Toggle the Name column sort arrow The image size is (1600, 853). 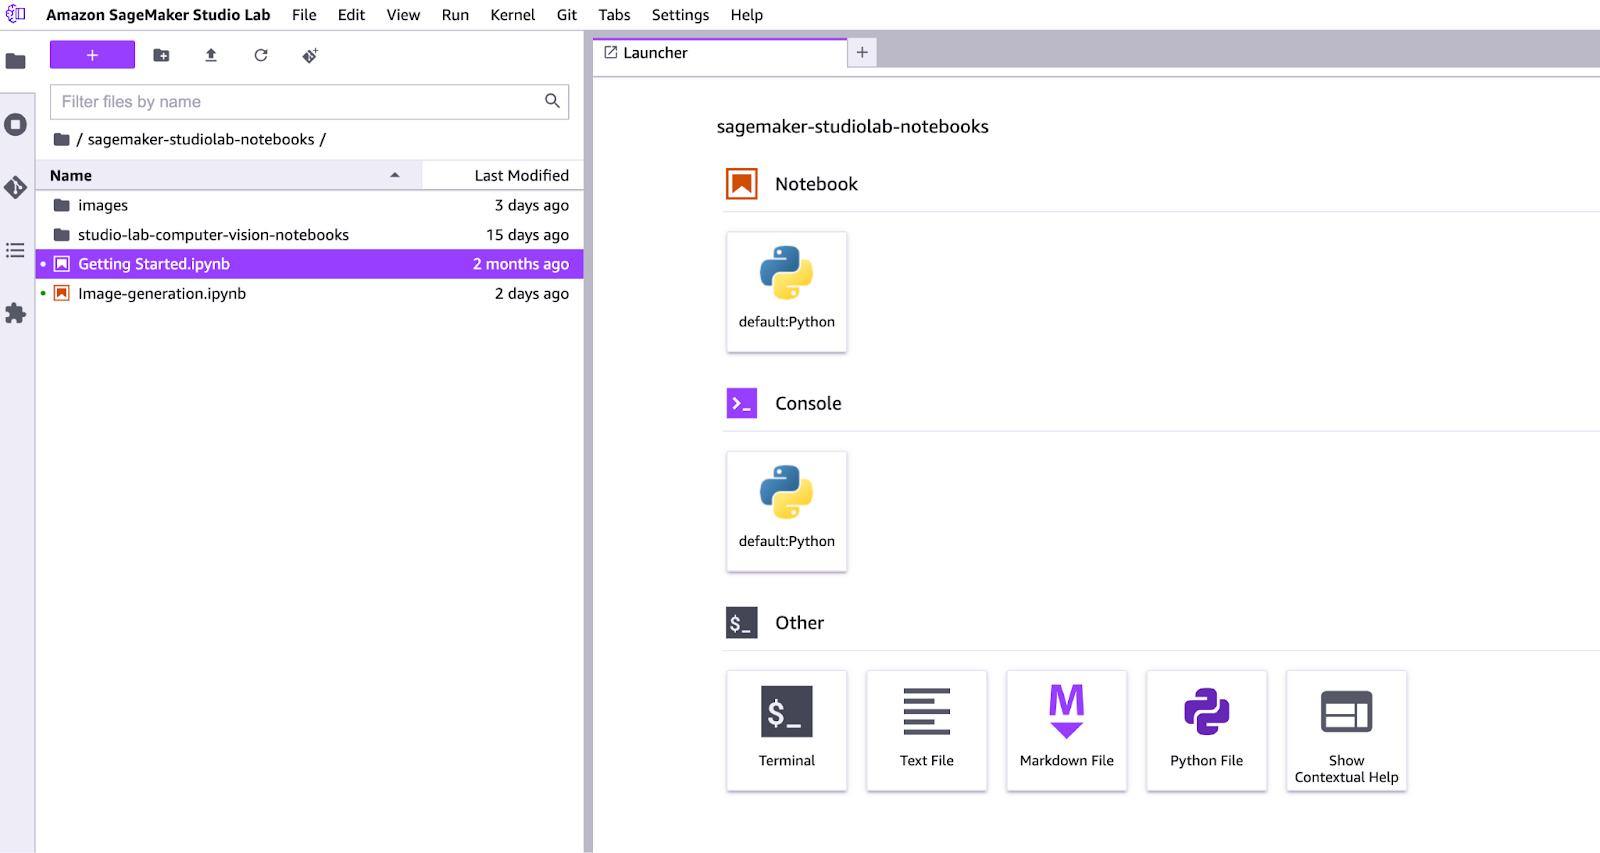coord(395,175)
